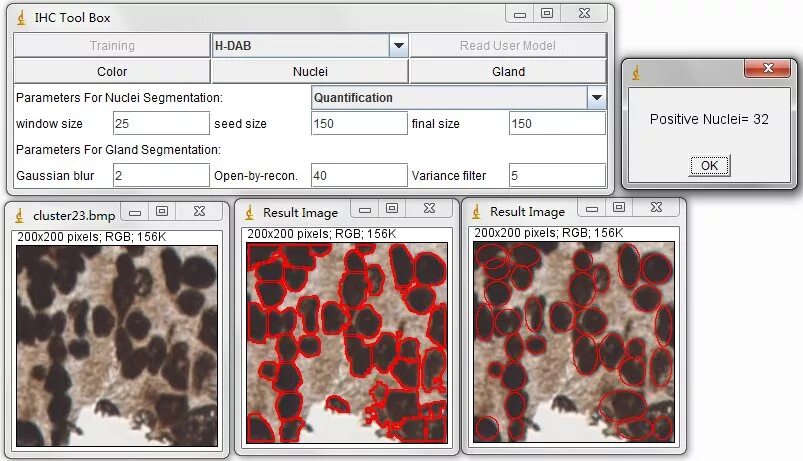Close the IHC Tool Box window
This screenshot has width=803, height=461.
(584, 14)
